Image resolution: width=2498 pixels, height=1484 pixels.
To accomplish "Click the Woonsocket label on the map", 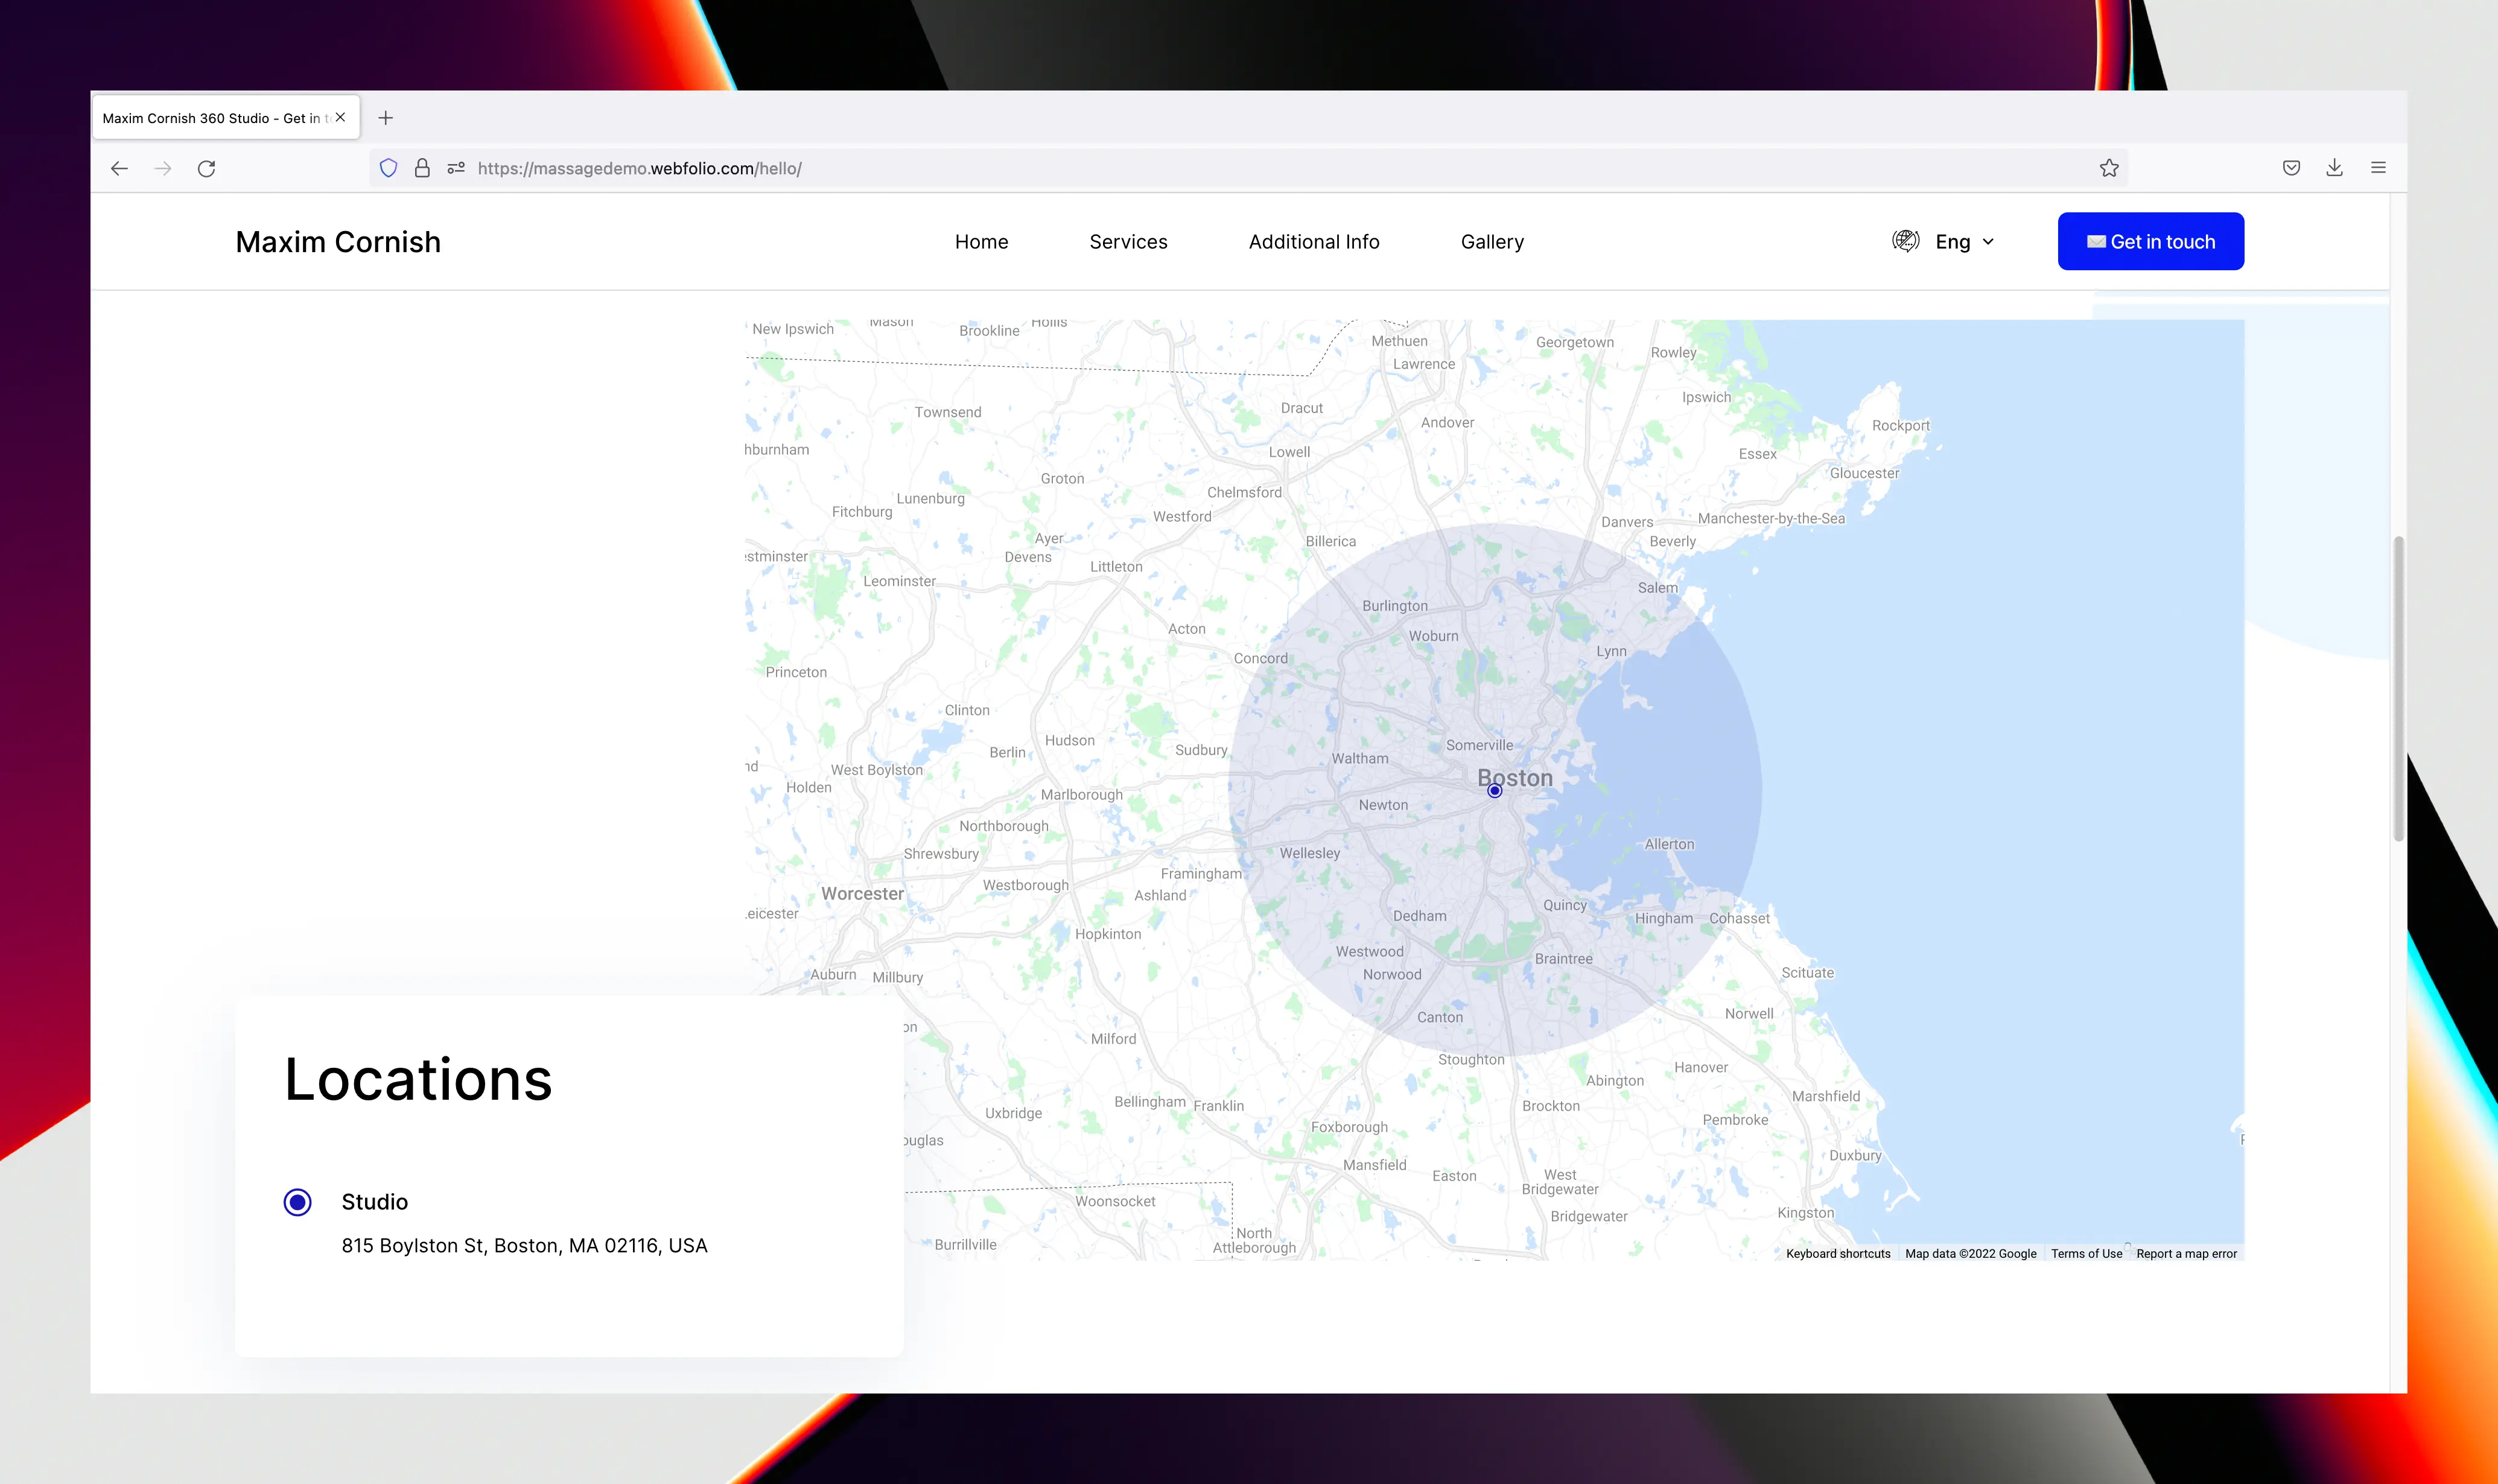I will pos(1115,1202).
